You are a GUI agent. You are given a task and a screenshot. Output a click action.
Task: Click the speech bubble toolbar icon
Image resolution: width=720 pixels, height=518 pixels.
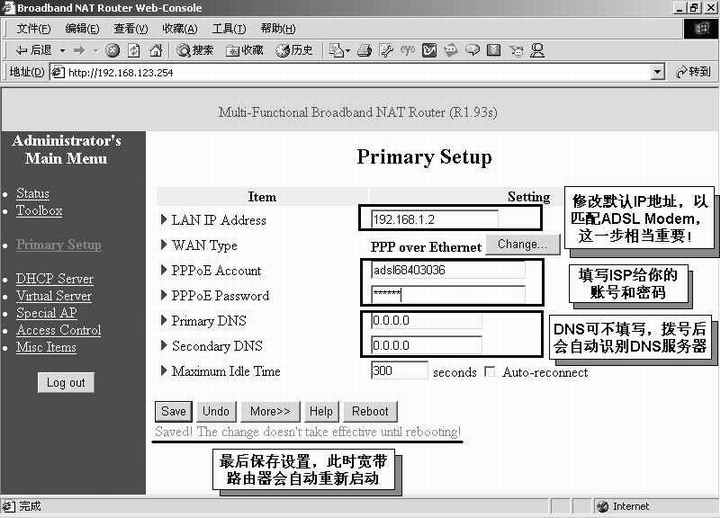tap(472, 50)
